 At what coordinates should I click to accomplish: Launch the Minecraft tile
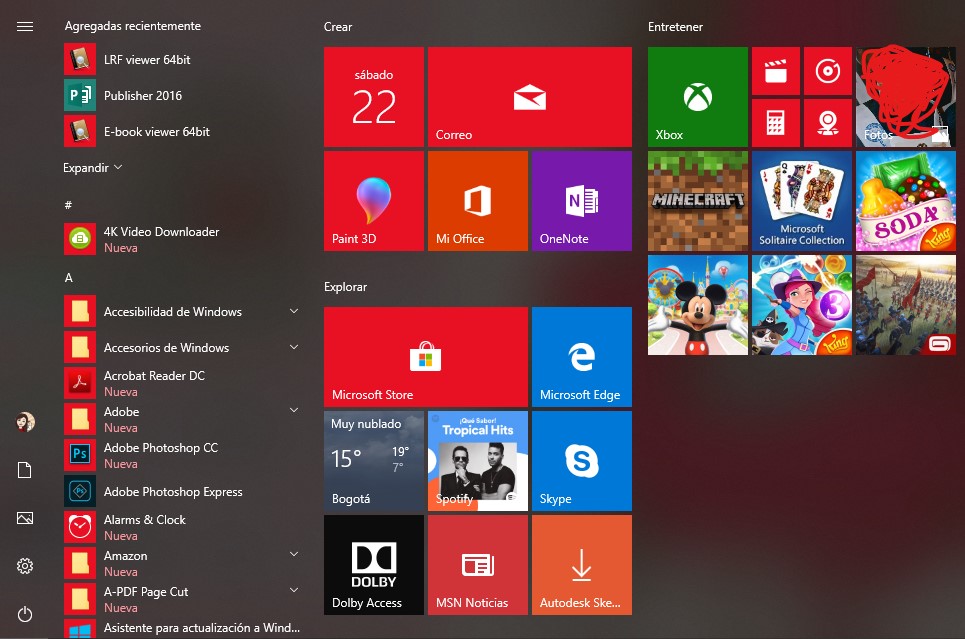click(698, 201)
